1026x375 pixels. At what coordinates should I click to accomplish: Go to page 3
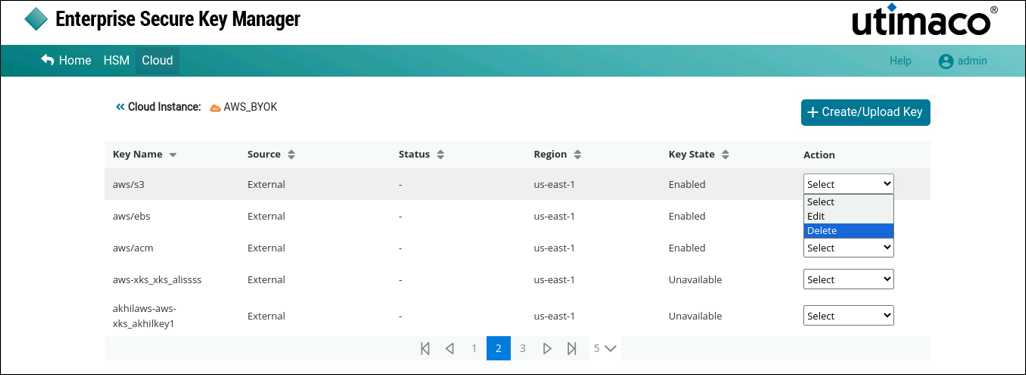point(523,348)
